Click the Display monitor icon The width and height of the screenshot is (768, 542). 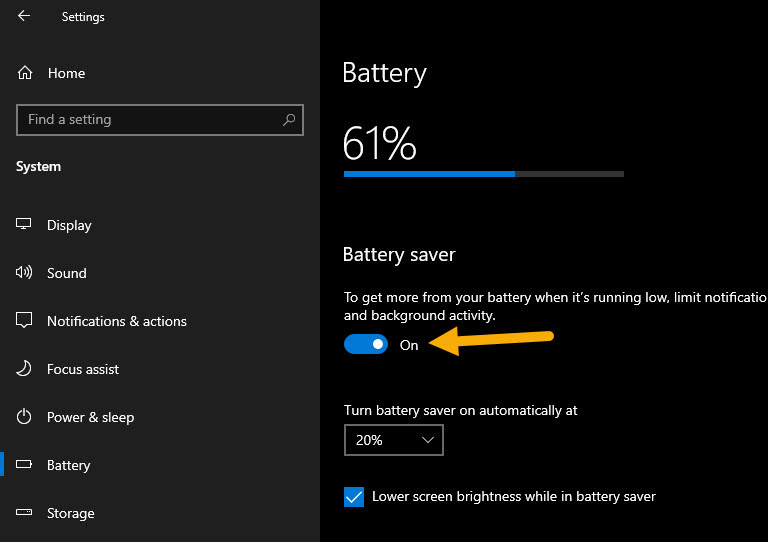click(x=24, y=225)
